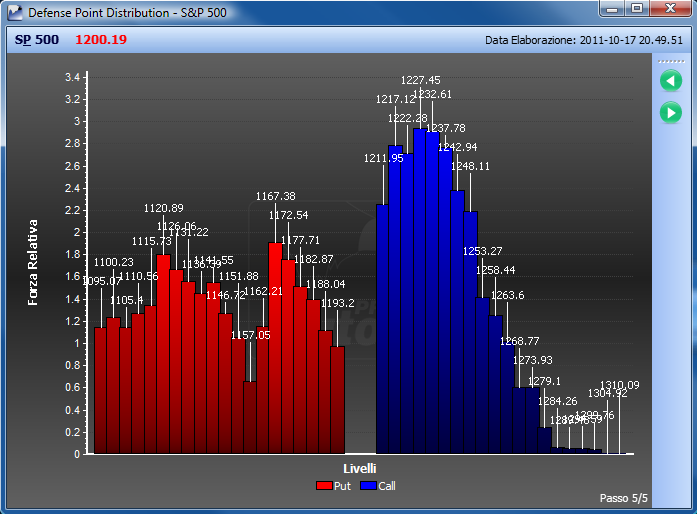Screen dimensions: 697x514
Task: Select the put bar labeled 1120.89
Action: 164,354
